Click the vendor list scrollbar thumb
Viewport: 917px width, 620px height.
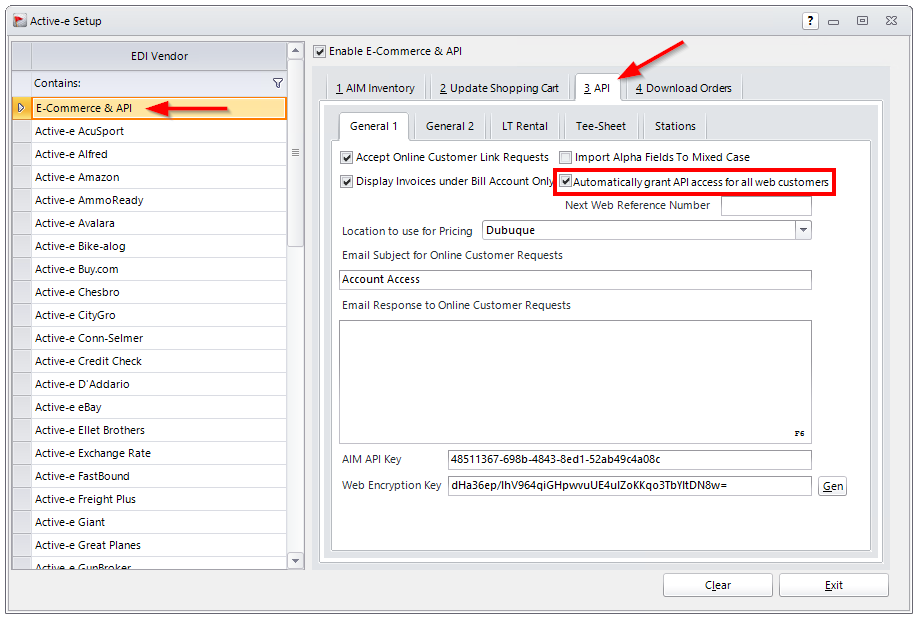coord(295,153)
